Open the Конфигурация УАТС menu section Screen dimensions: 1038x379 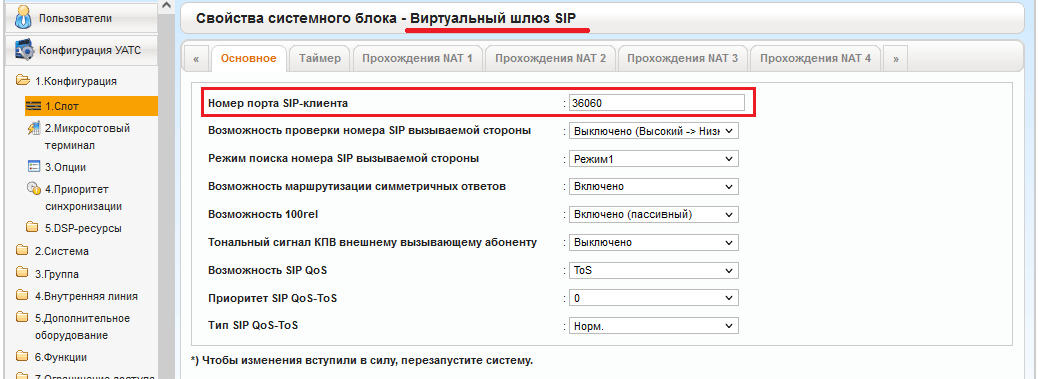coord(81,50)
